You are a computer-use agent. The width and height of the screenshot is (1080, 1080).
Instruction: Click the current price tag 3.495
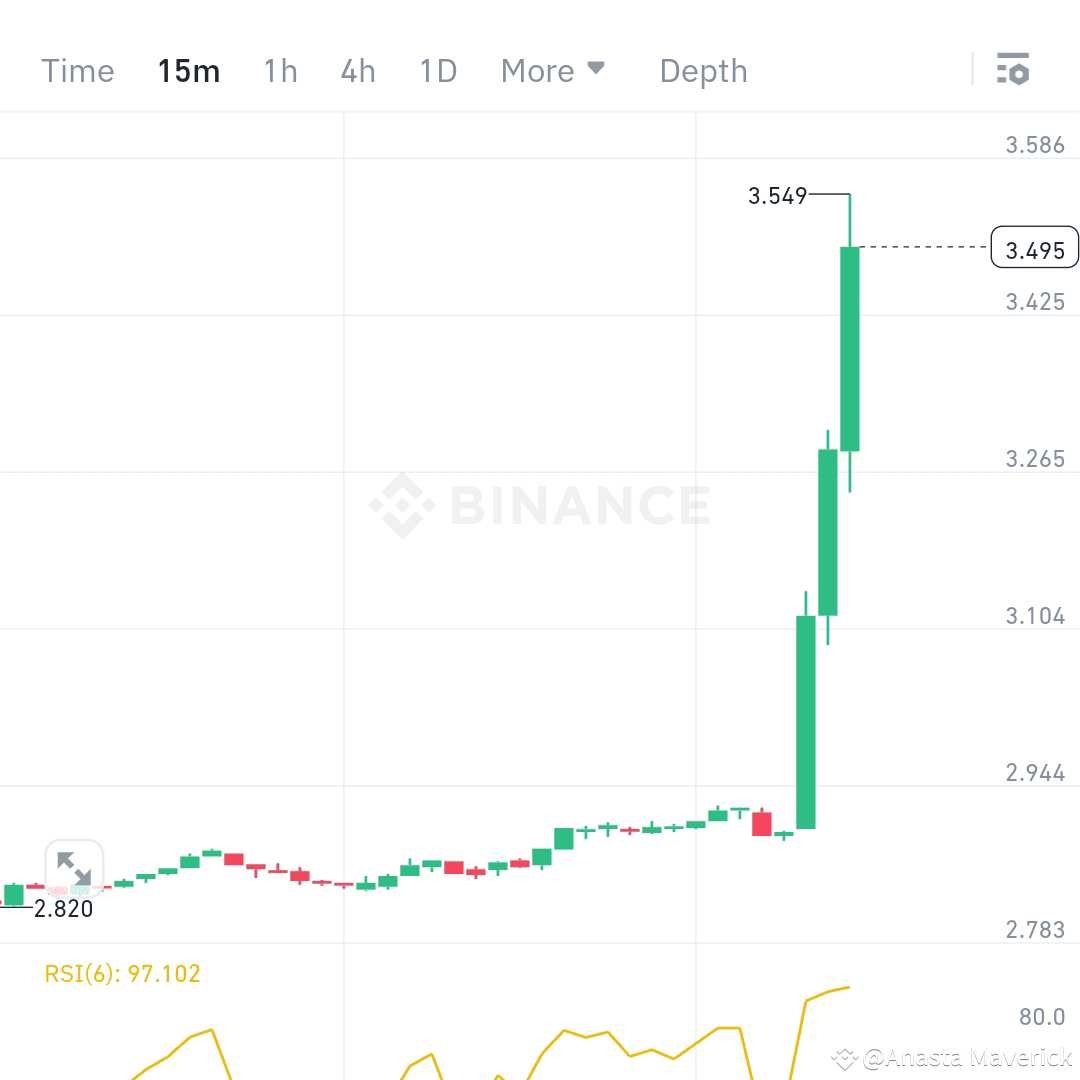tap(1034, 247)
